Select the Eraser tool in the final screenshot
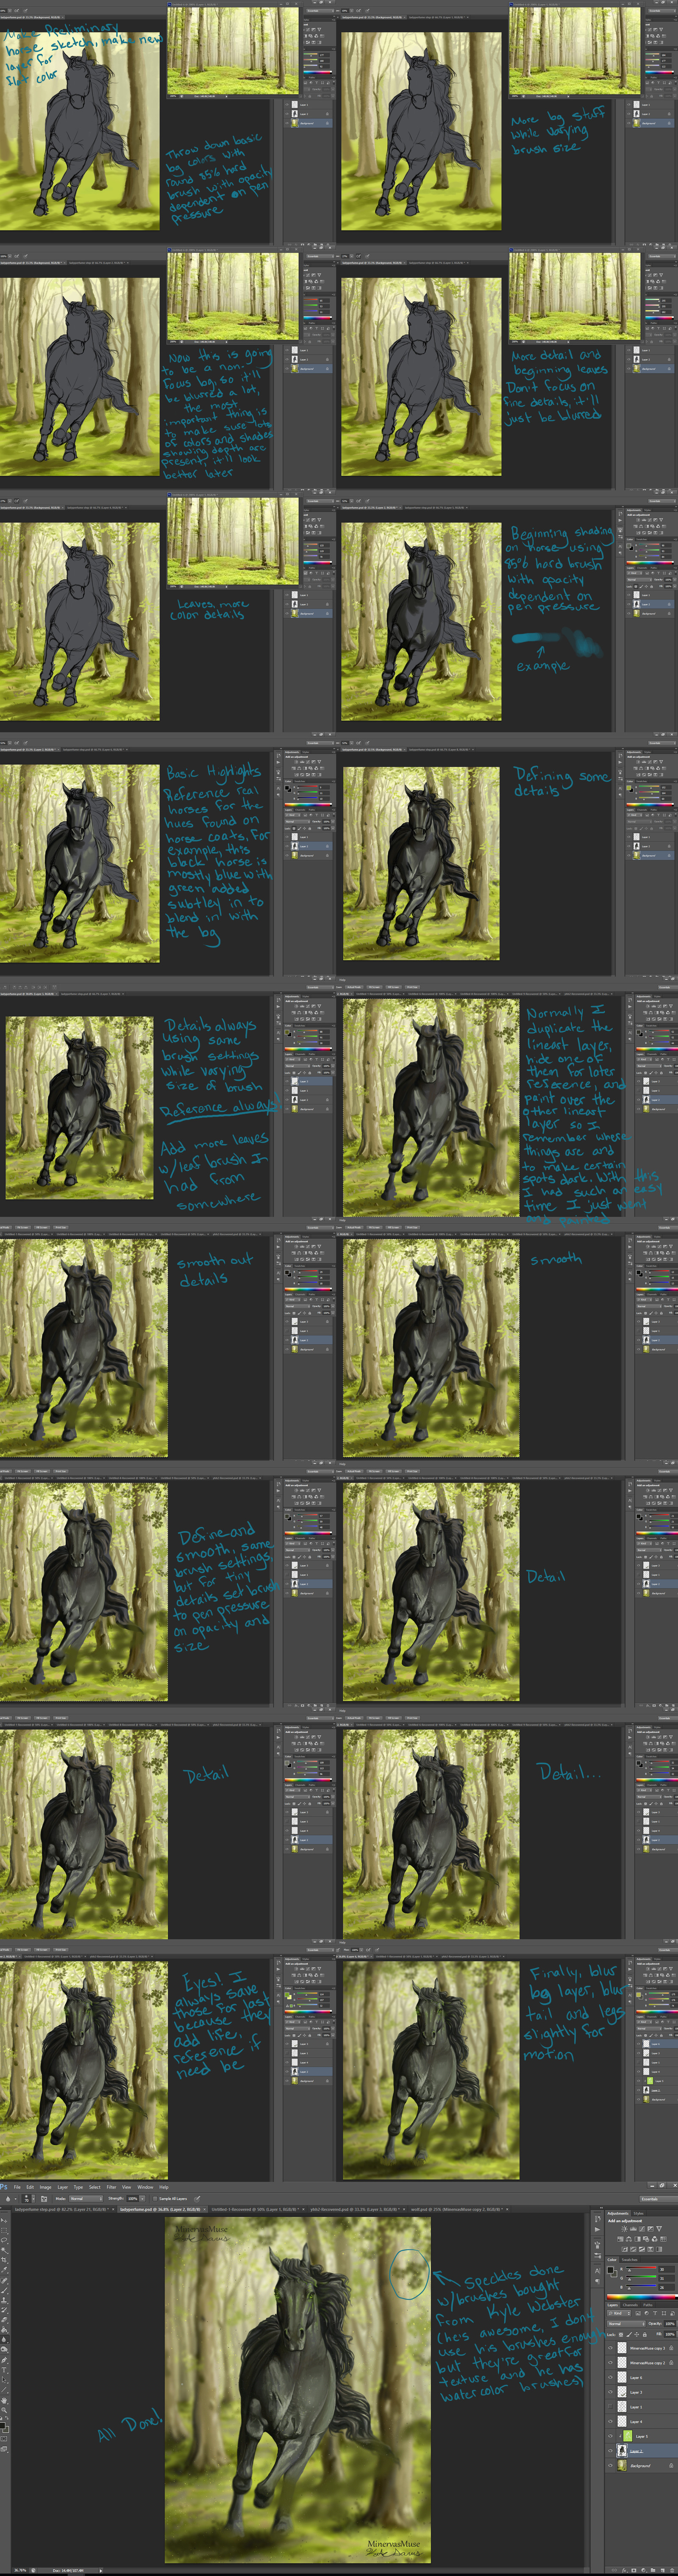 4,2320
